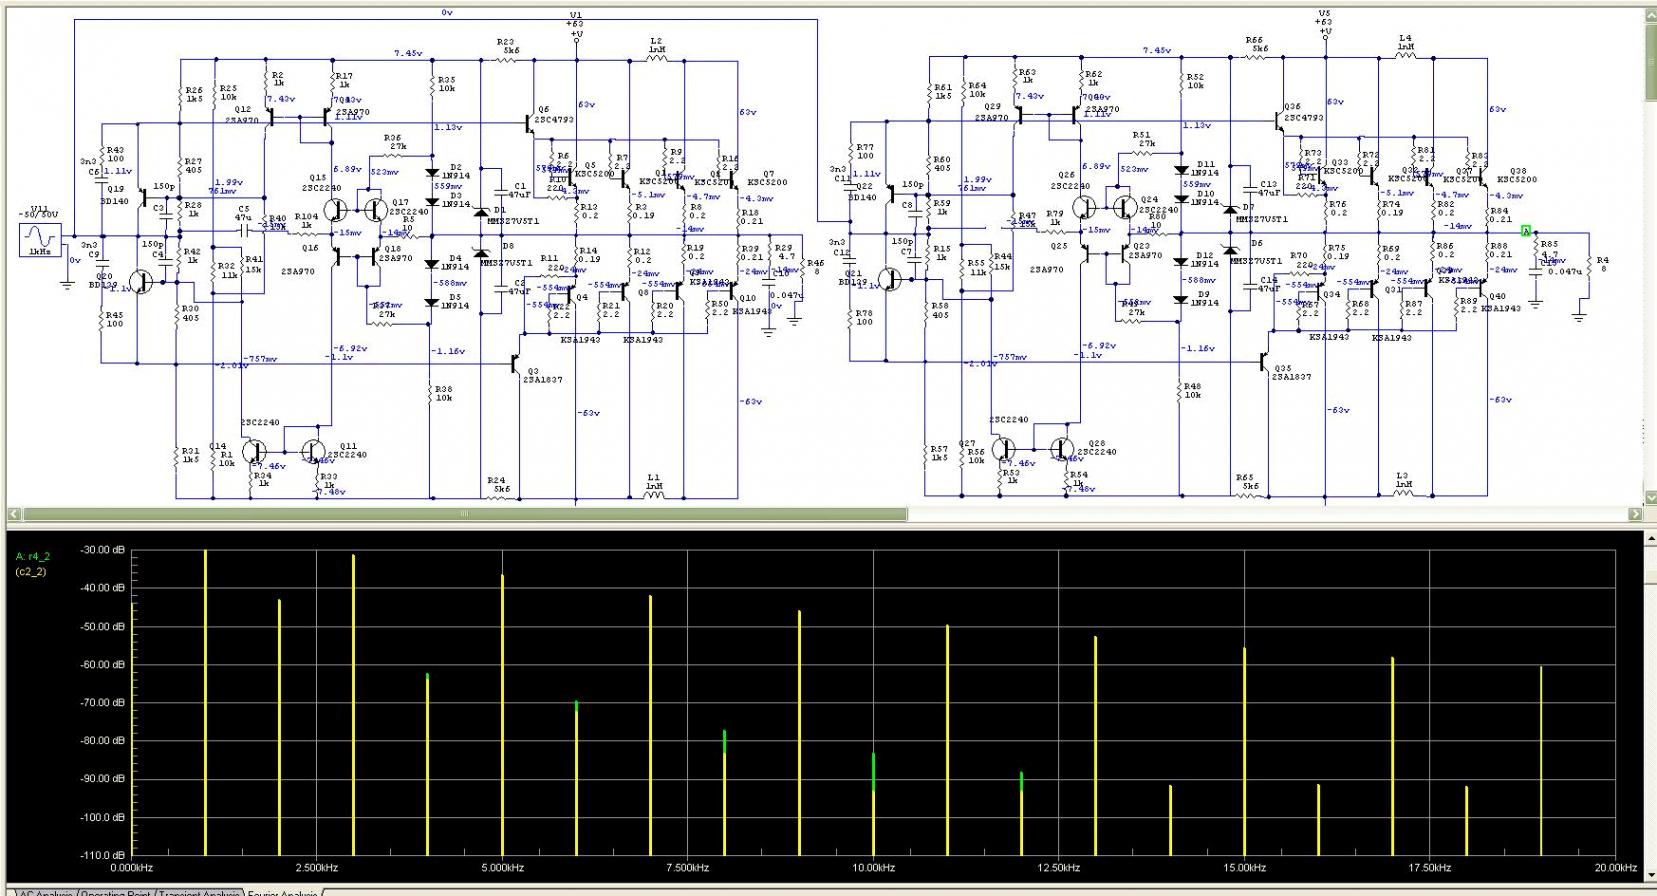Click the '-110.0 dB' axis label
Screen dimensions: 1657x896
[x=102, y=856]
